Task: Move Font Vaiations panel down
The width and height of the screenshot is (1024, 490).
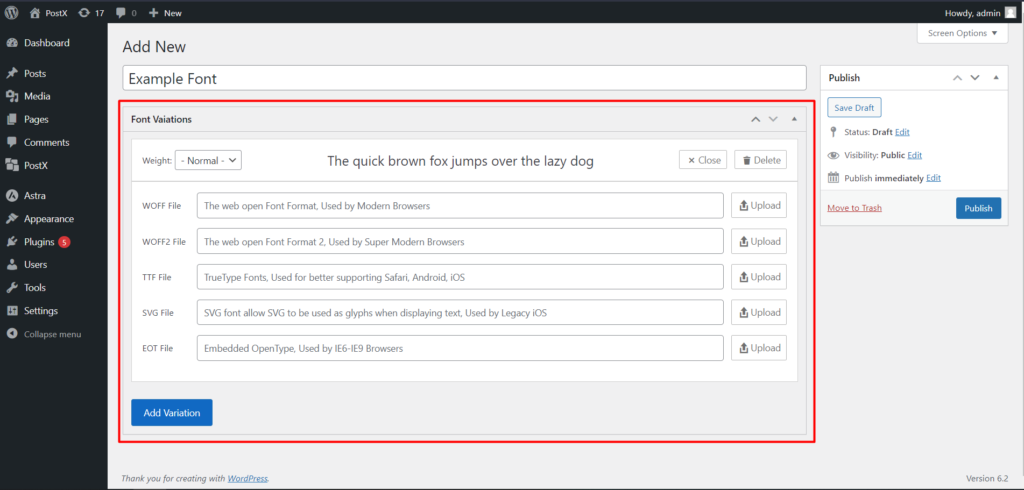Action: click(773, 120)
